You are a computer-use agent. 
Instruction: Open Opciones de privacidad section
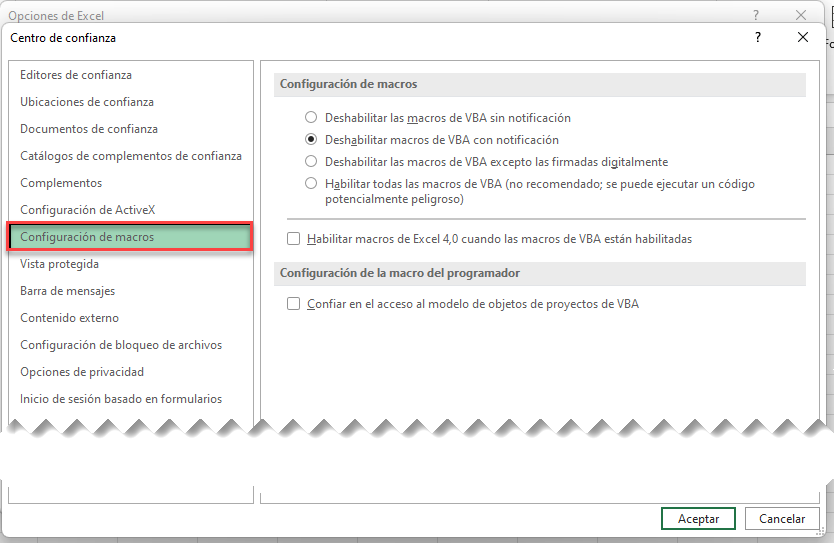point(130,372)
